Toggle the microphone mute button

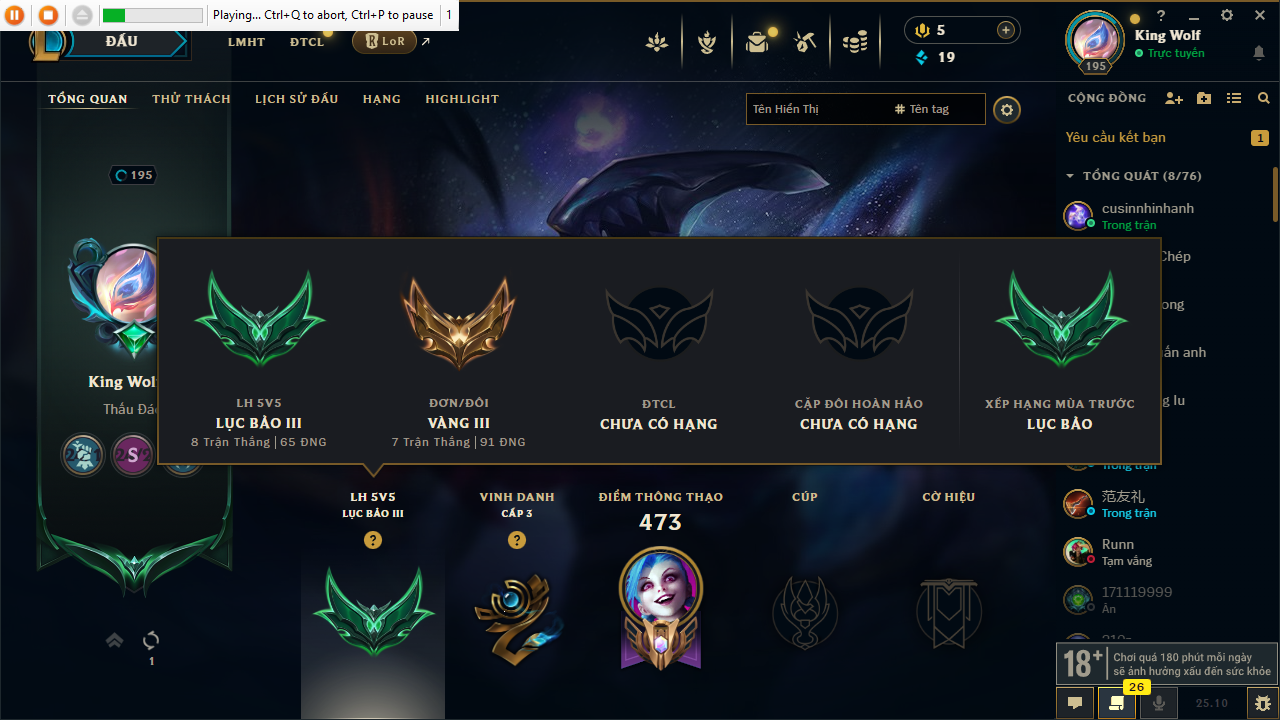pyautogui.click(x=1158, y=703)
